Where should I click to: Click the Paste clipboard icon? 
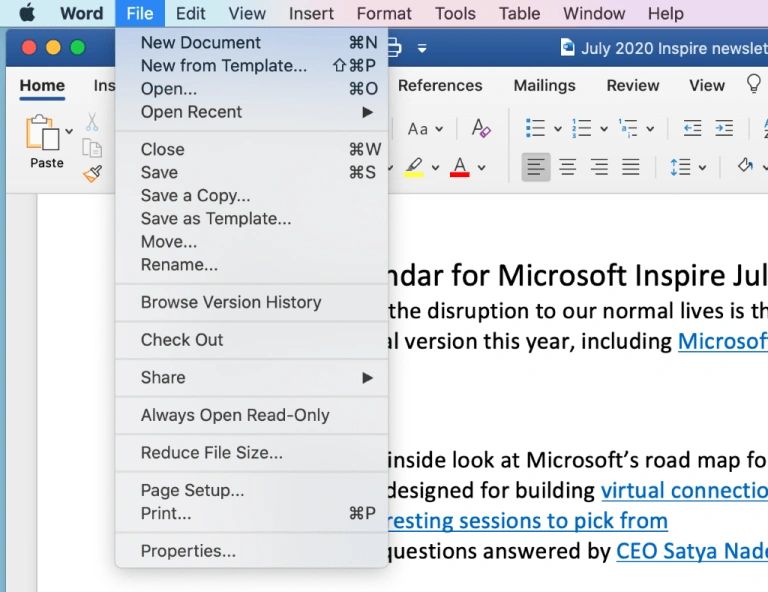[43, 135]
